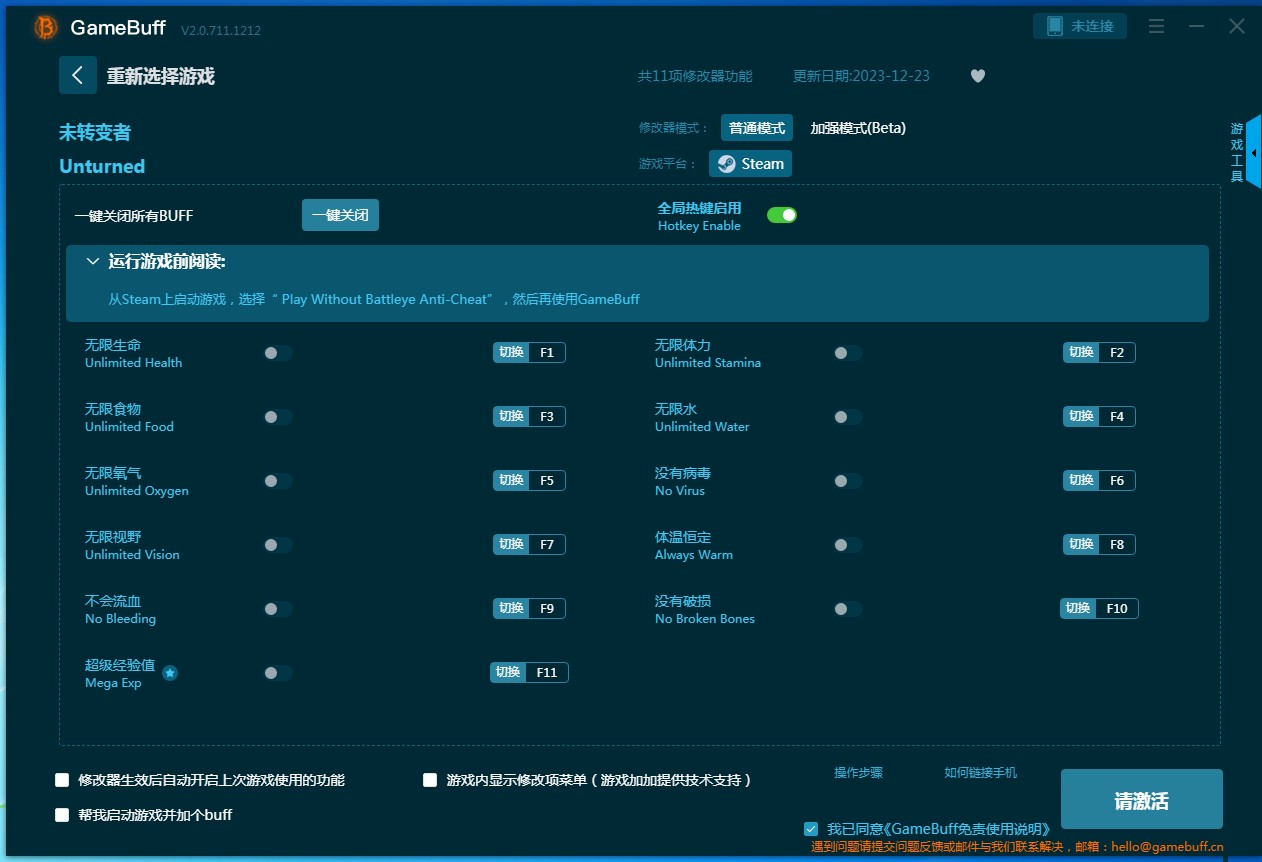Screen dimensions: 1262x862
Task: Collapse the read-before-running section
Action: 93,262
